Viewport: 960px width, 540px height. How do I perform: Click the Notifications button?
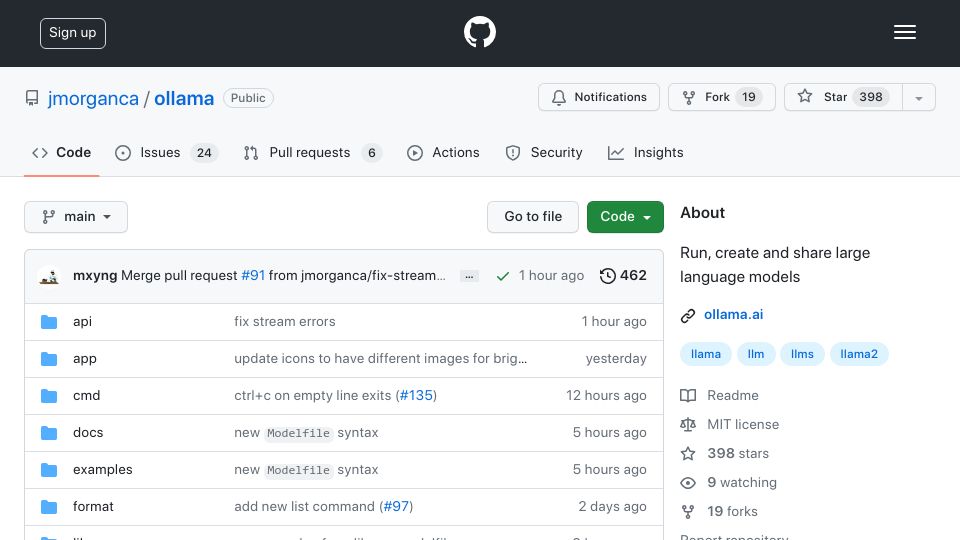[x=599, y=97]
